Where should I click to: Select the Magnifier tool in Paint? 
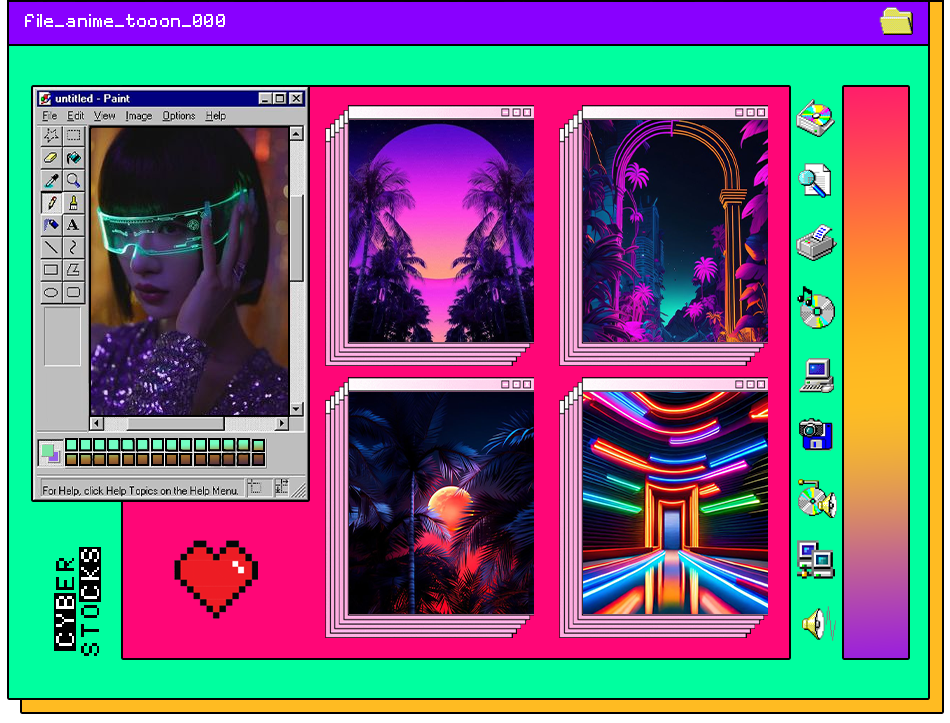click(73, 180)
